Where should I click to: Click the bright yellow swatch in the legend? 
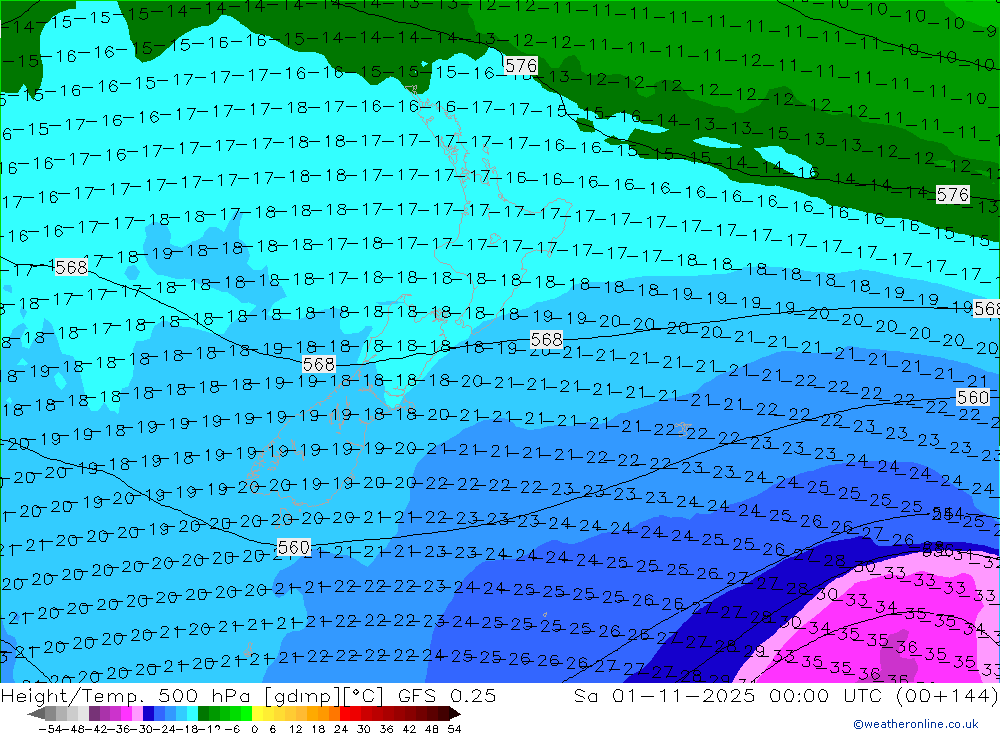pyautogui.click(x=258, y=714)
